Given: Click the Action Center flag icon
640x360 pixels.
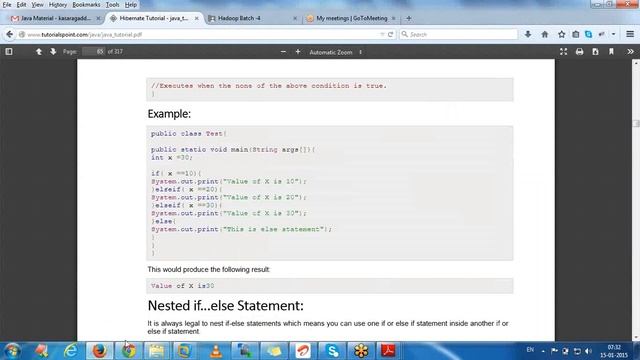Looking at the screenshot, I should coord(554,351).
